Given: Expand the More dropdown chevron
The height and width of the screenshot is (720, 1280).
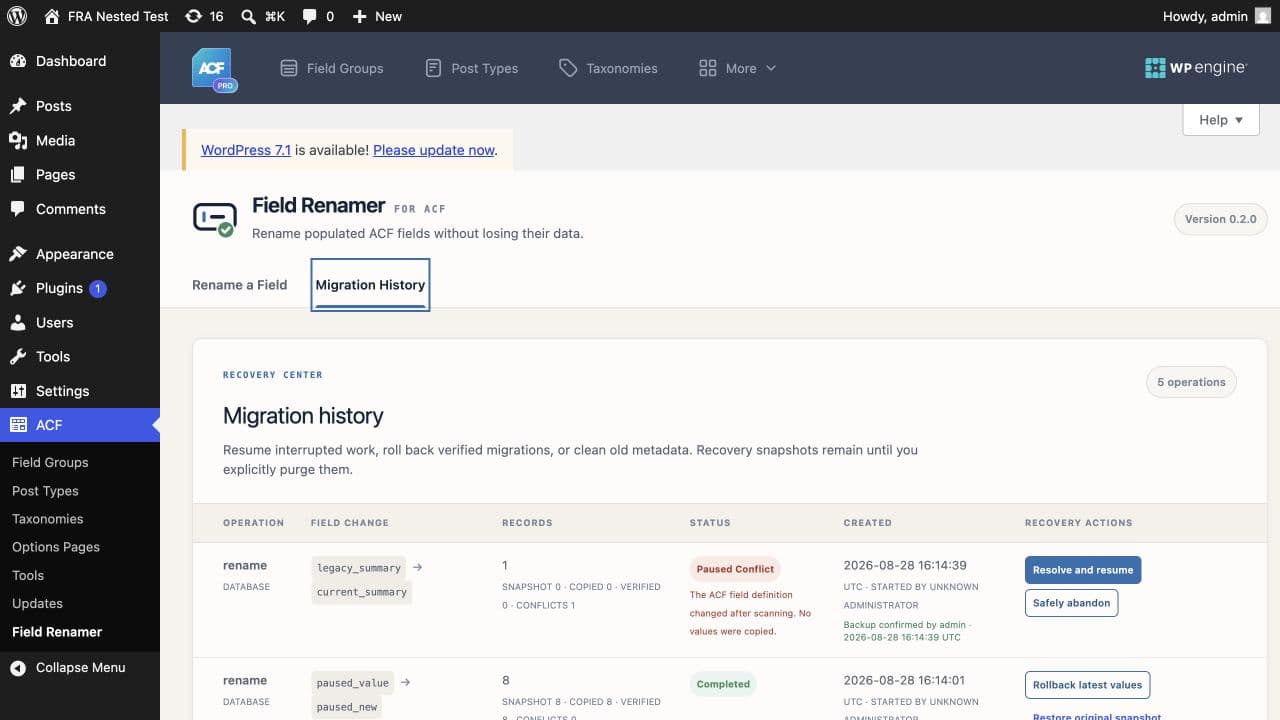Looking at the screenshot, I should 771,68.
